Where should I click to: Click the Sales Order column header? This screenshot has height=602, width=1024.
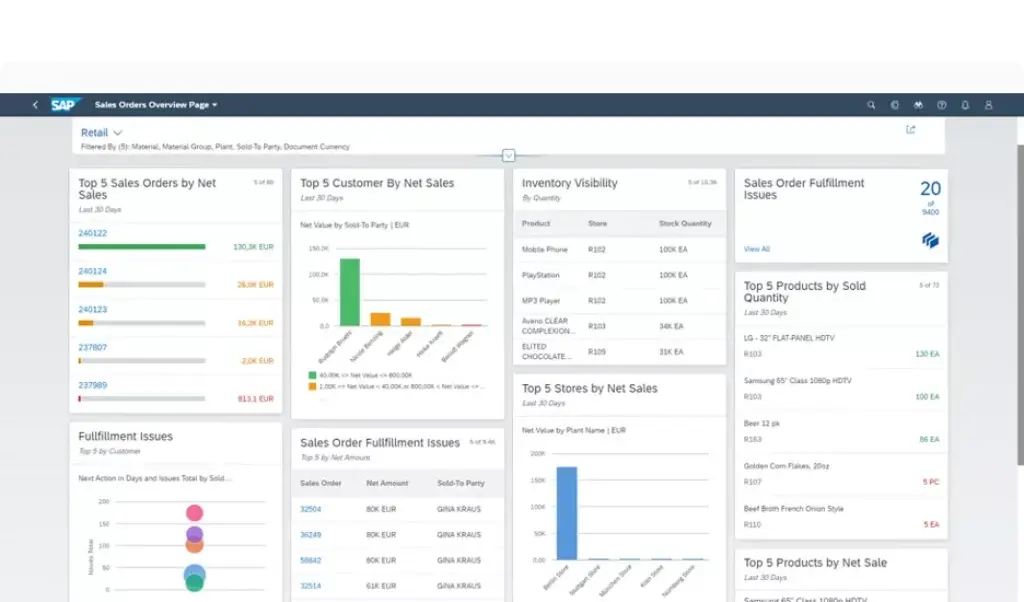[321, 483]
